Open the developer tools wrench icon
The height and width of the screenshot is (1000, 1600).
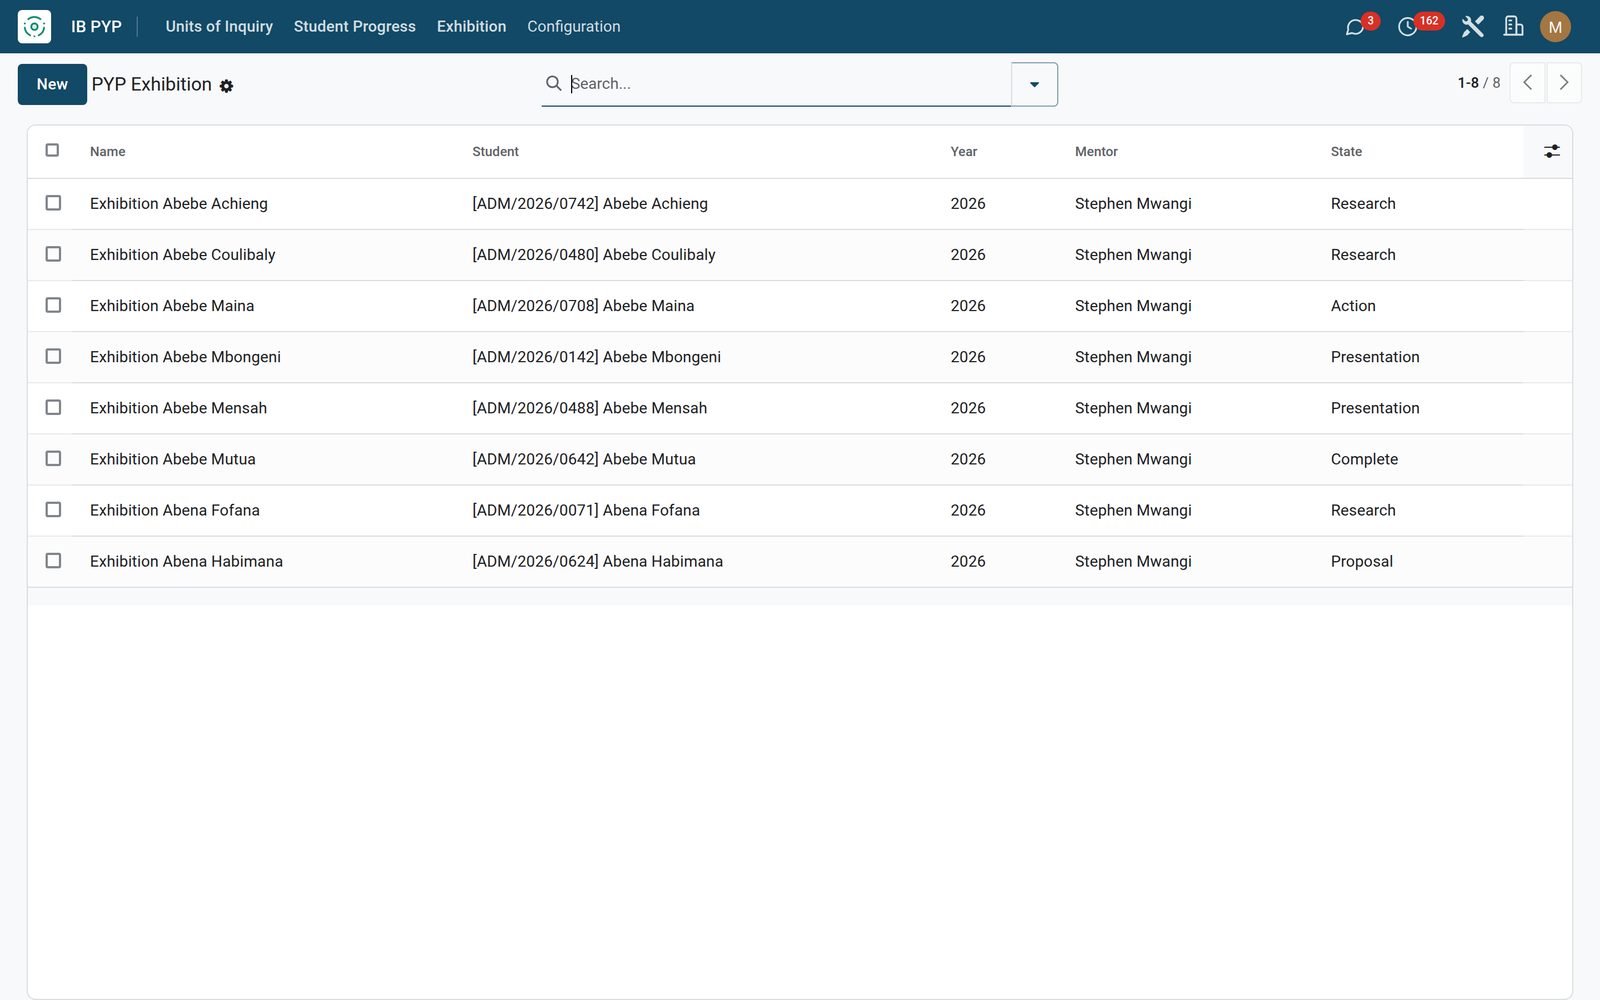point(1472,27)
